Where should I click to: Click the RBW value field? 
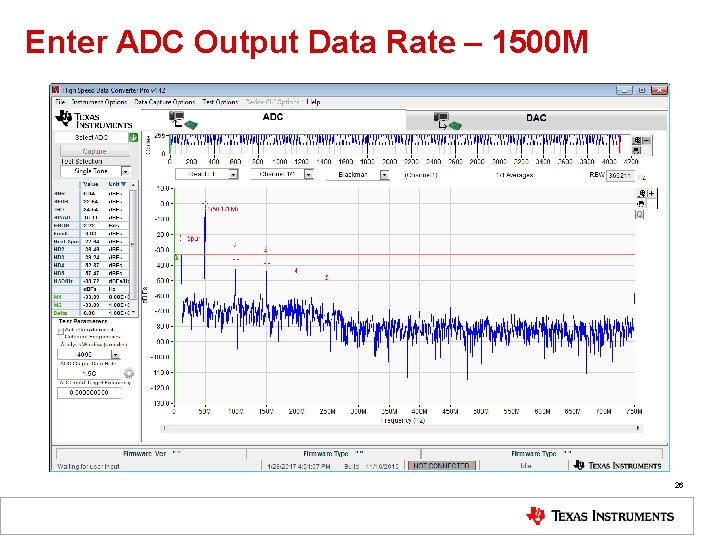pos(620,175)
